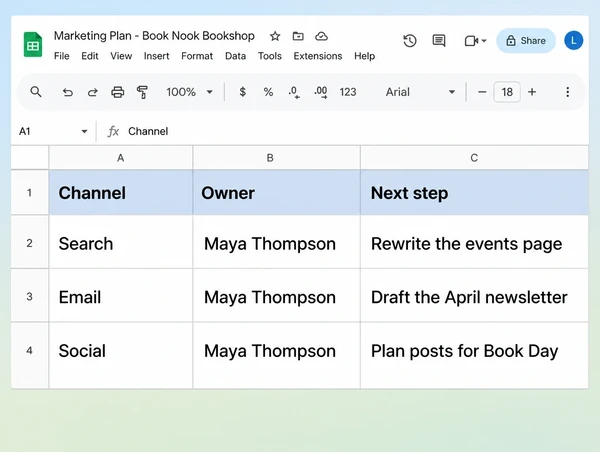Select the Search cell
600x452 pixels.
[x=121, y=243]
